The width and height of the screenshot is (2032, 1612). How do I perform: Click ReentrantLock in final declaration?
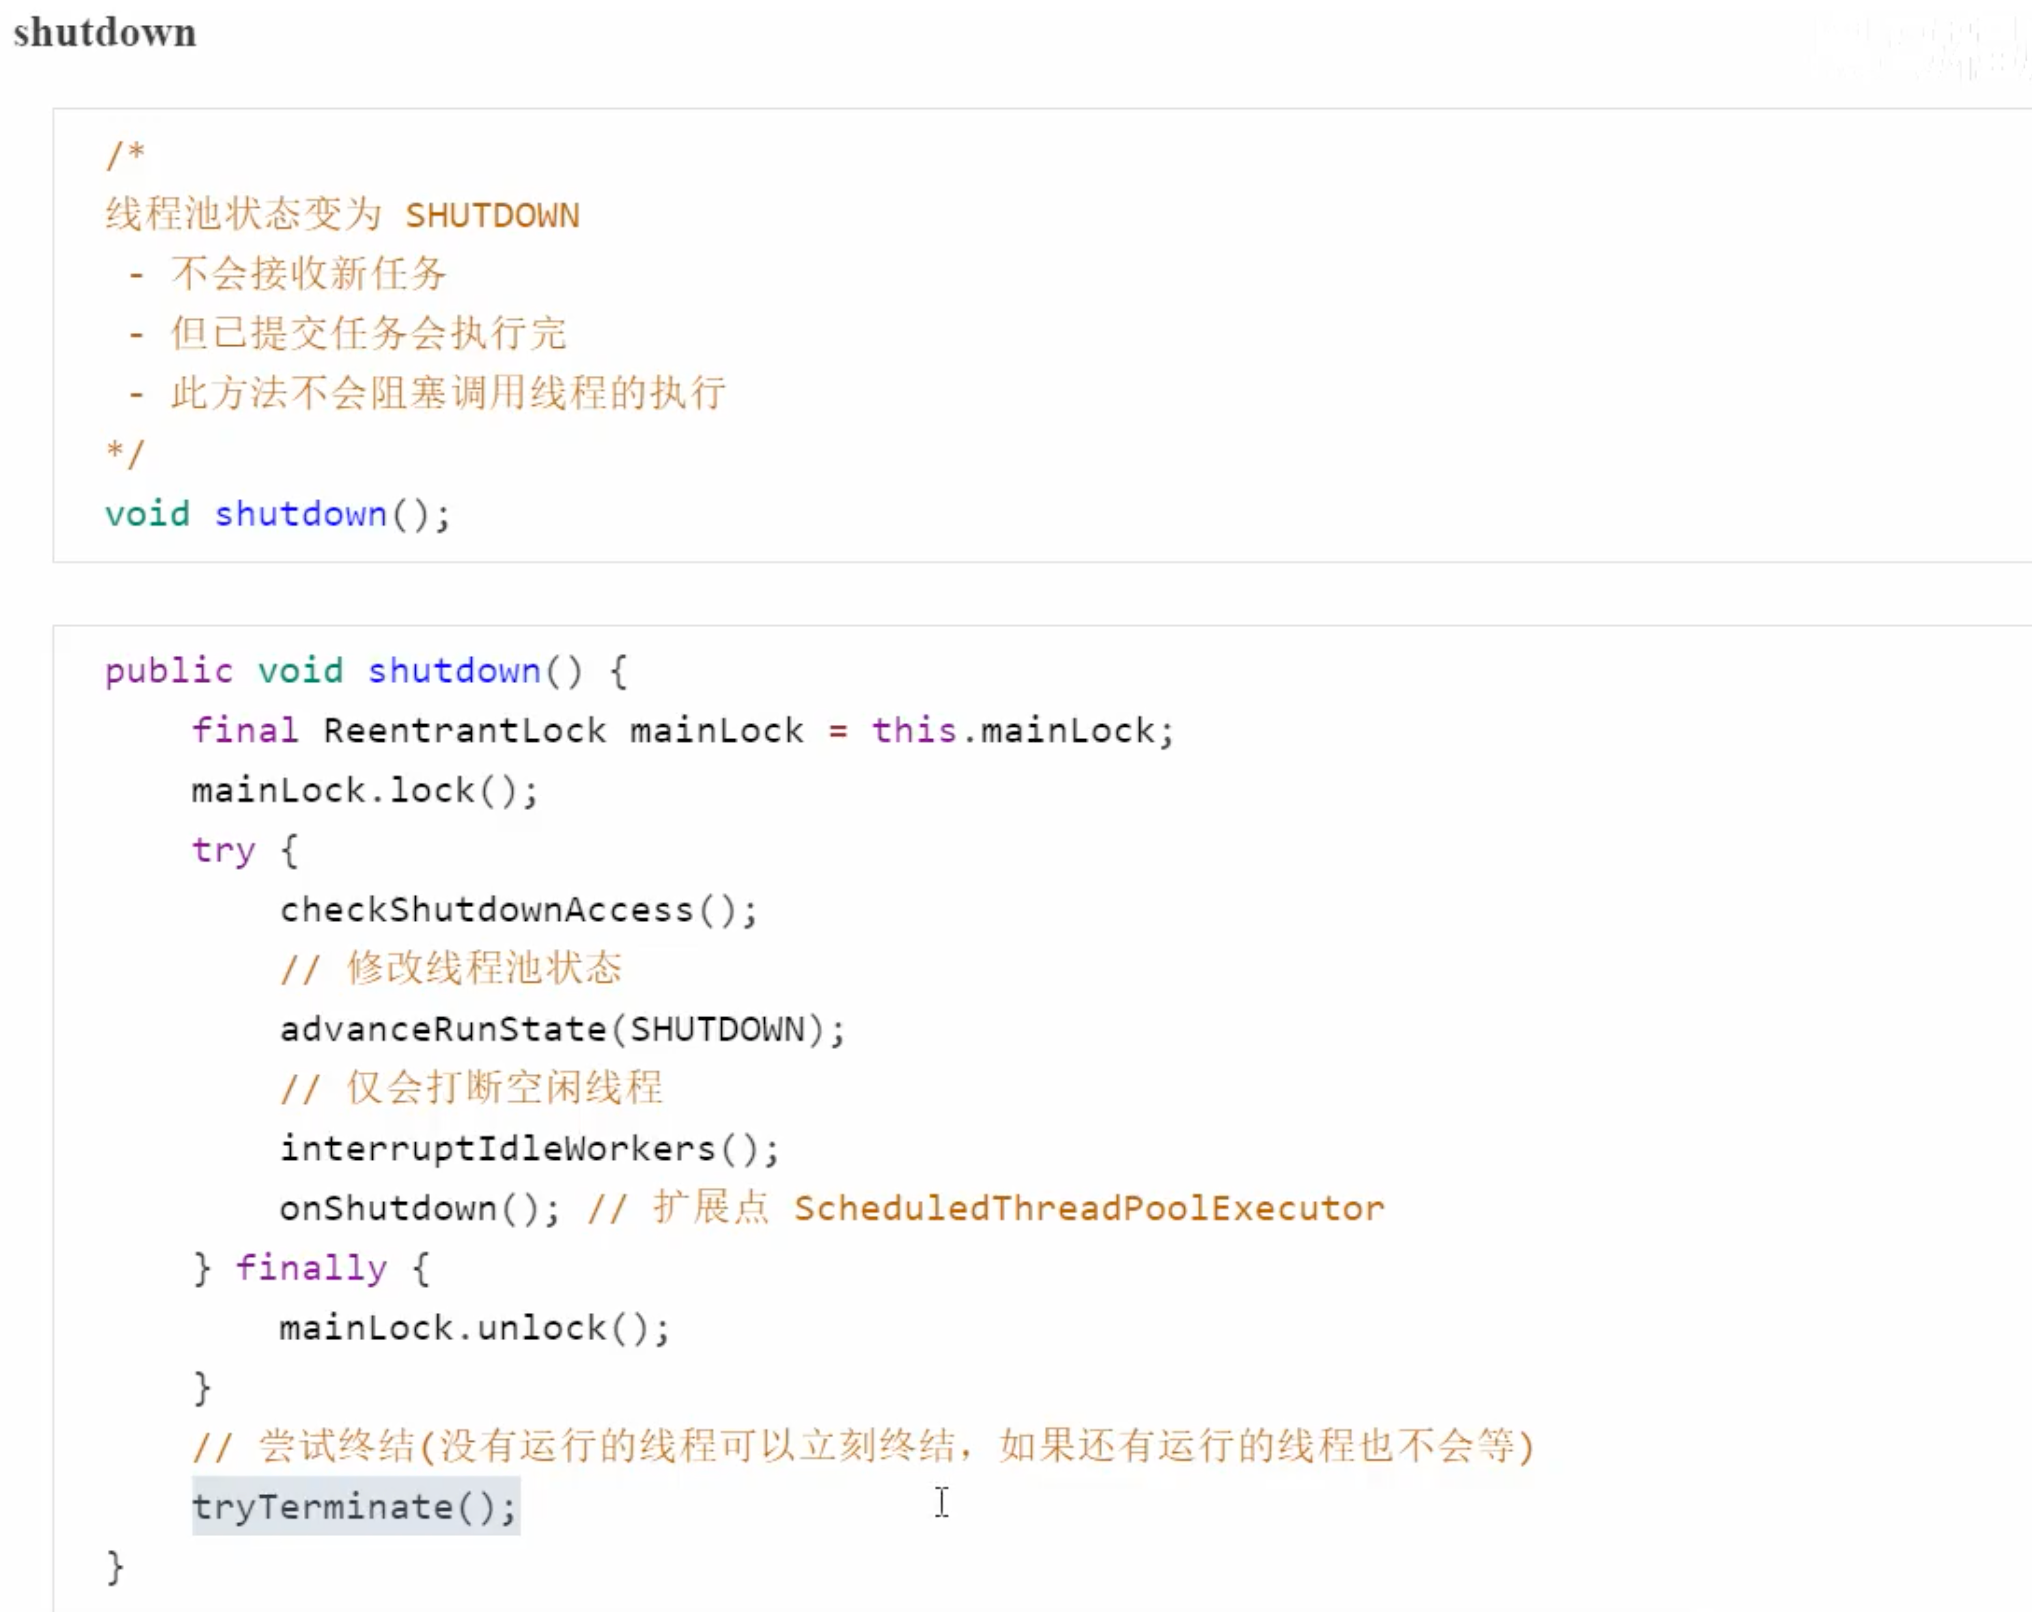pyautogui.click(x=464, y=730)
